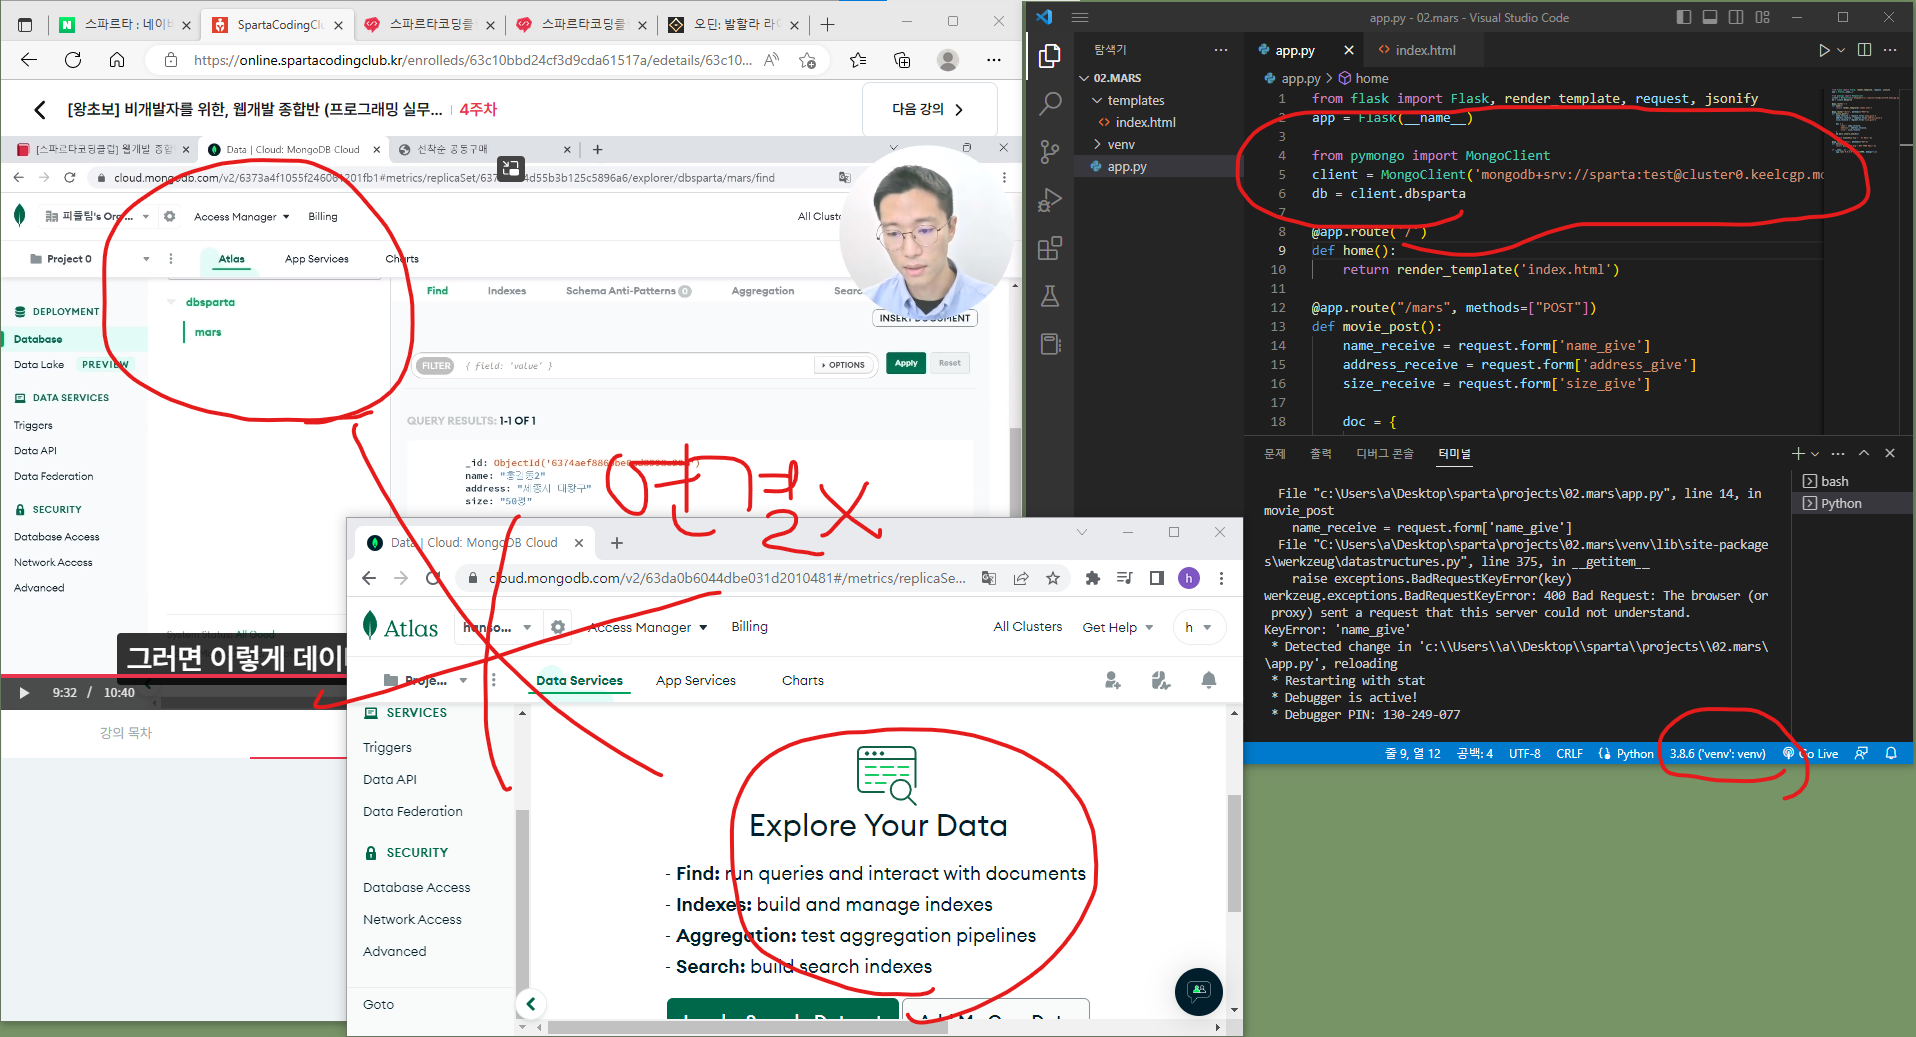Viewport: 1916px width, 1037px height.
Task: Switch to 디버그 콘솔 panel tab
Action: pyautogui.click(x=1385, y=453)
